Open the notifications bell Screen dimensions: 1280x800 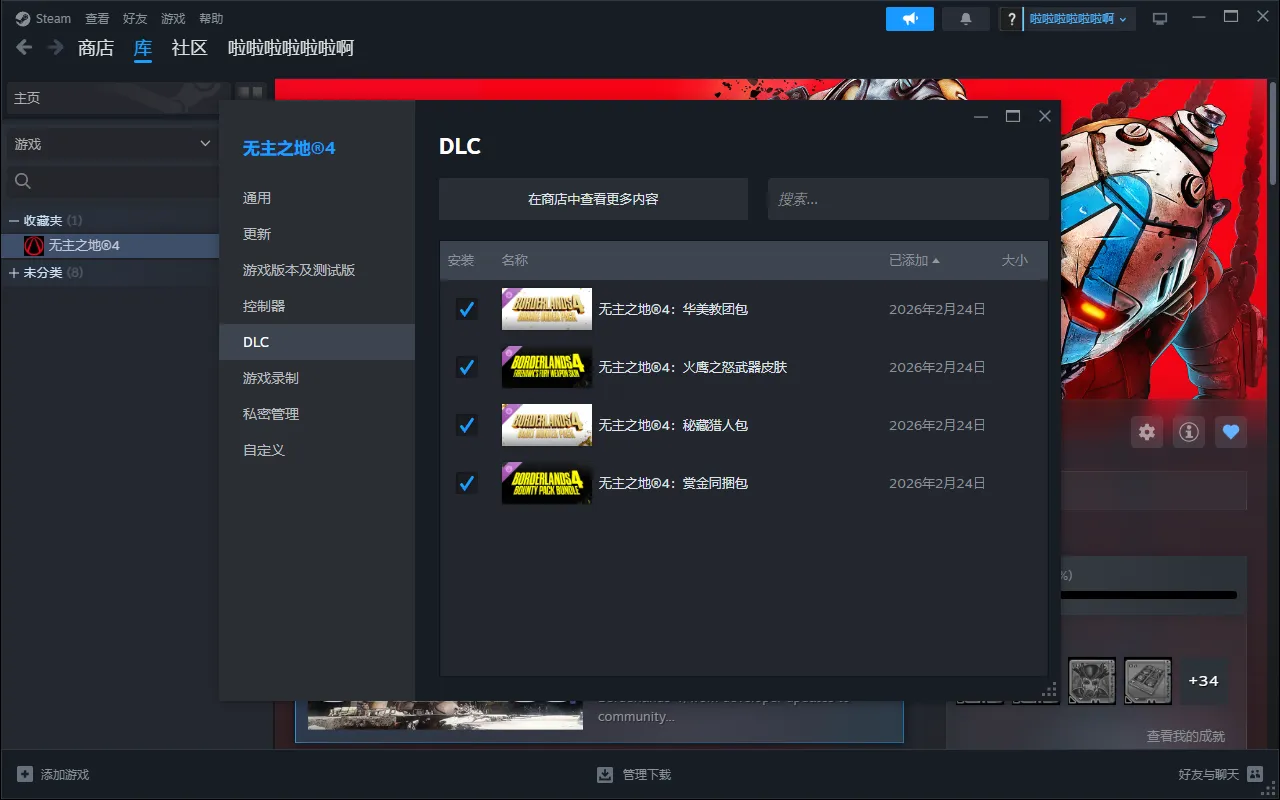click(965, 19)
